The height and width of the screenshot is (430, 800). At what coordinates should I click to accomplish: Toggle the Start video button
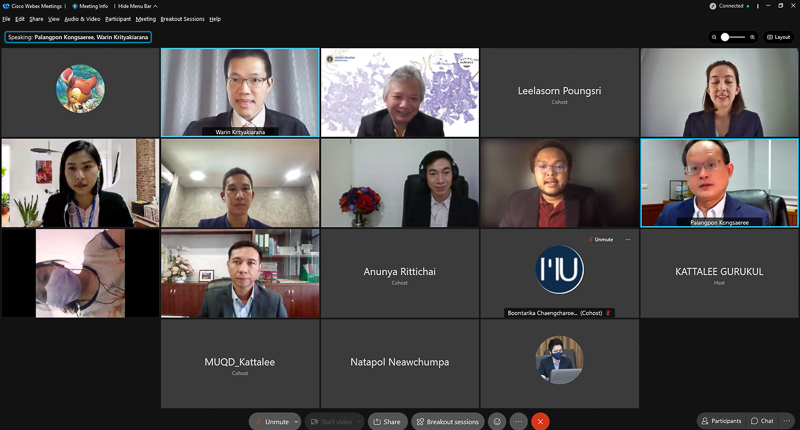click(331, 421)
